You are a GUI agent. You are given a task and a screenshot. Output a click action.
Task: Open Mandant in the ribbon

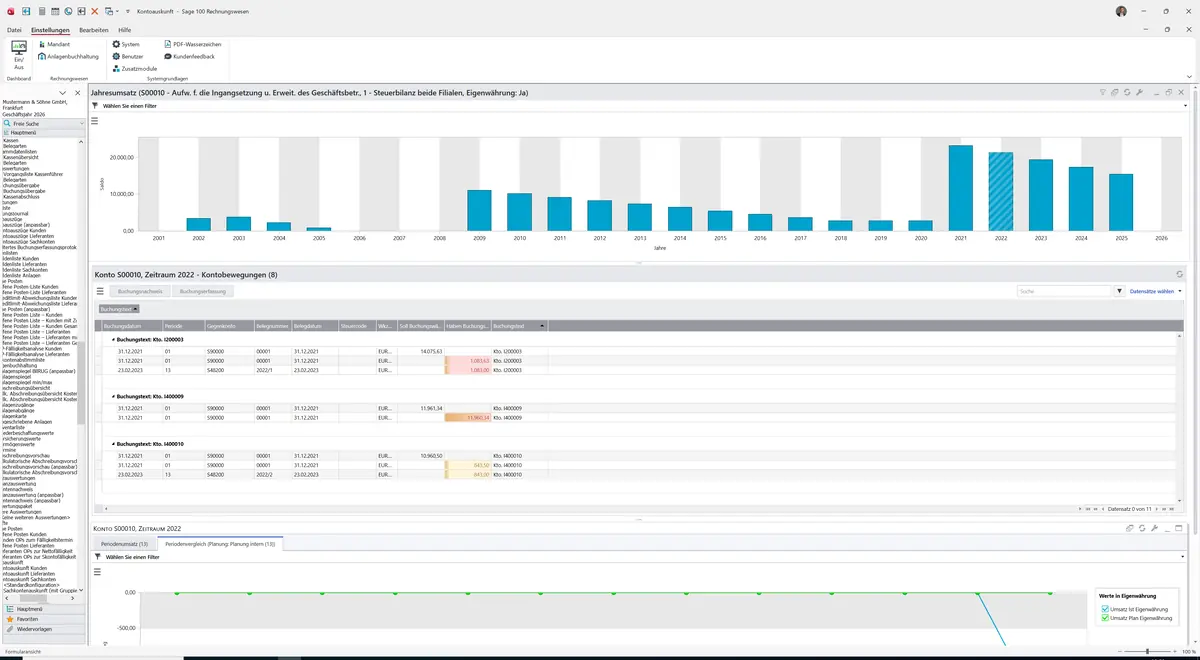[x=54, y=44]
